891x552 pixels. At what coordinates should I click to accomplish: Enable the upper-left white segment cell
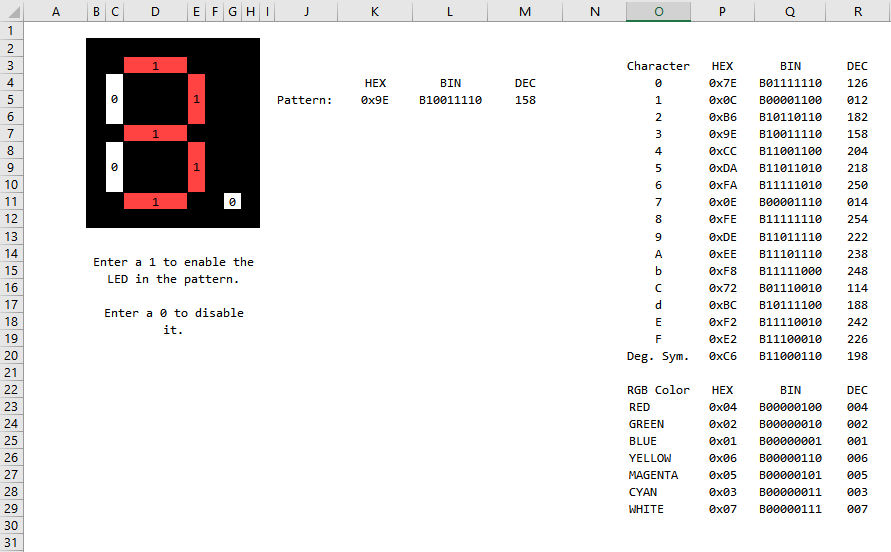coord(114,99)
